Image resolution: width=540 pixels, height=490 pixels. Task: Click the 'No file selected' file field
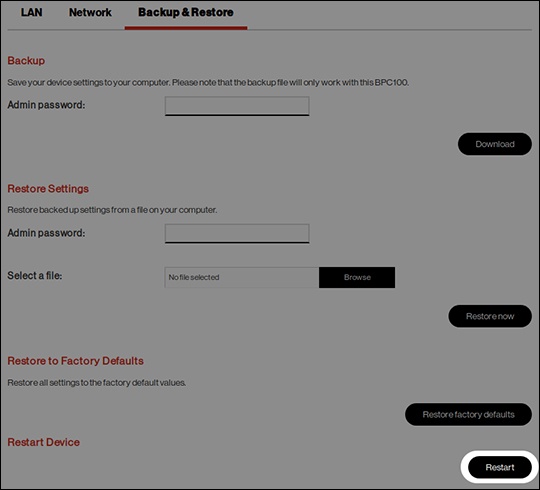click(242, 277)
